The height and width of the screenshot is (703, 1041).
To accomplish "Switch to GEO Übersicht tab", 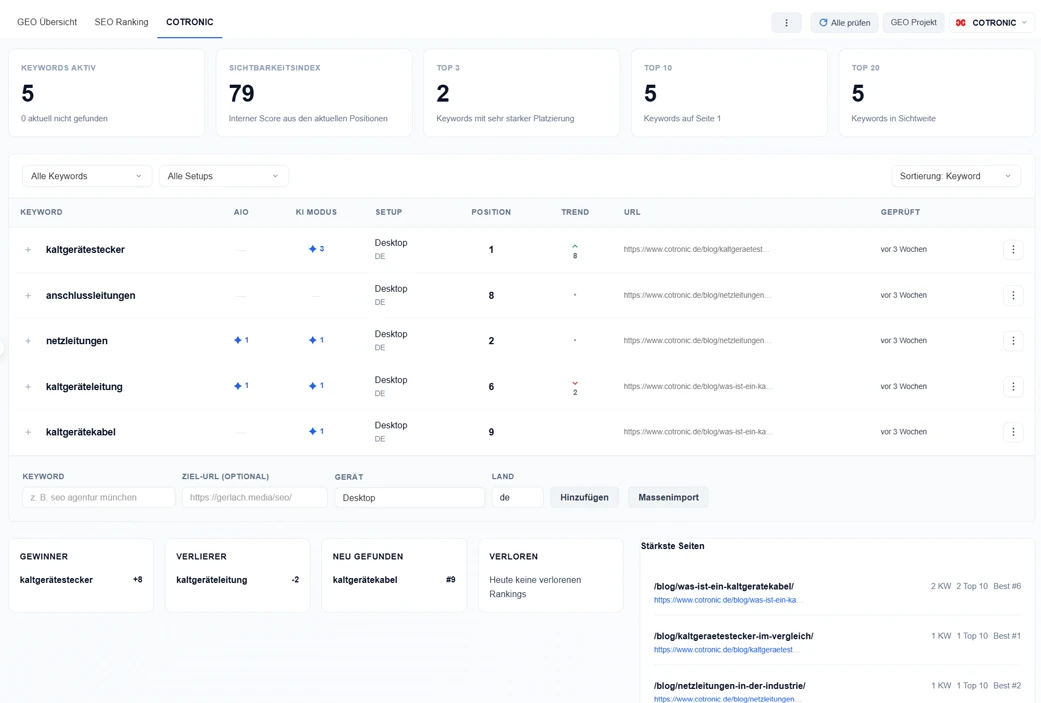I will [x=47, y=22].
